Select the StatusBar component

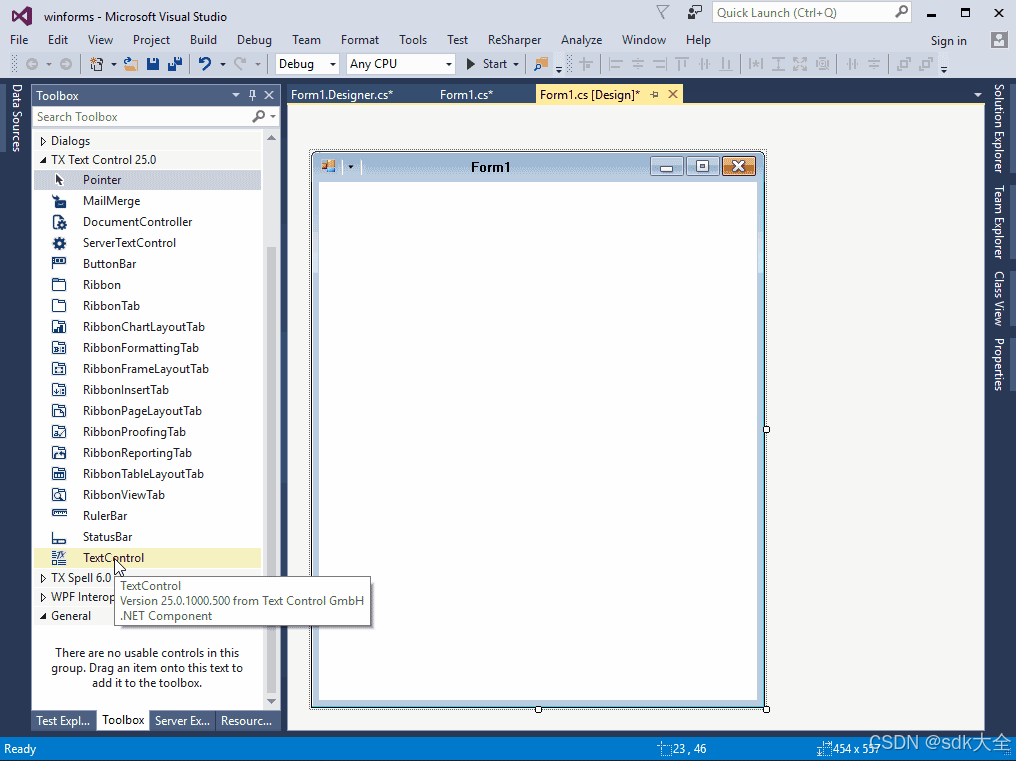(x=109, y=536)
